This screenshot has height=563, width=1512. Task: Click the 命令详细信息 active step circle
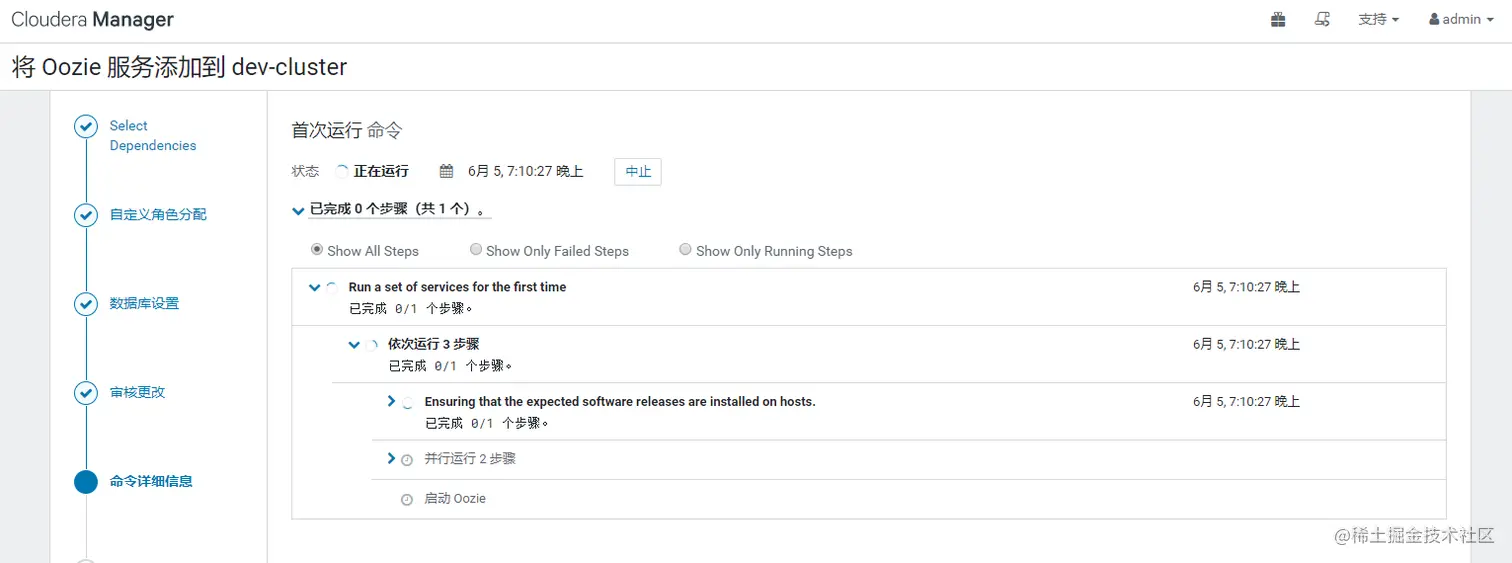coord(86,482)
